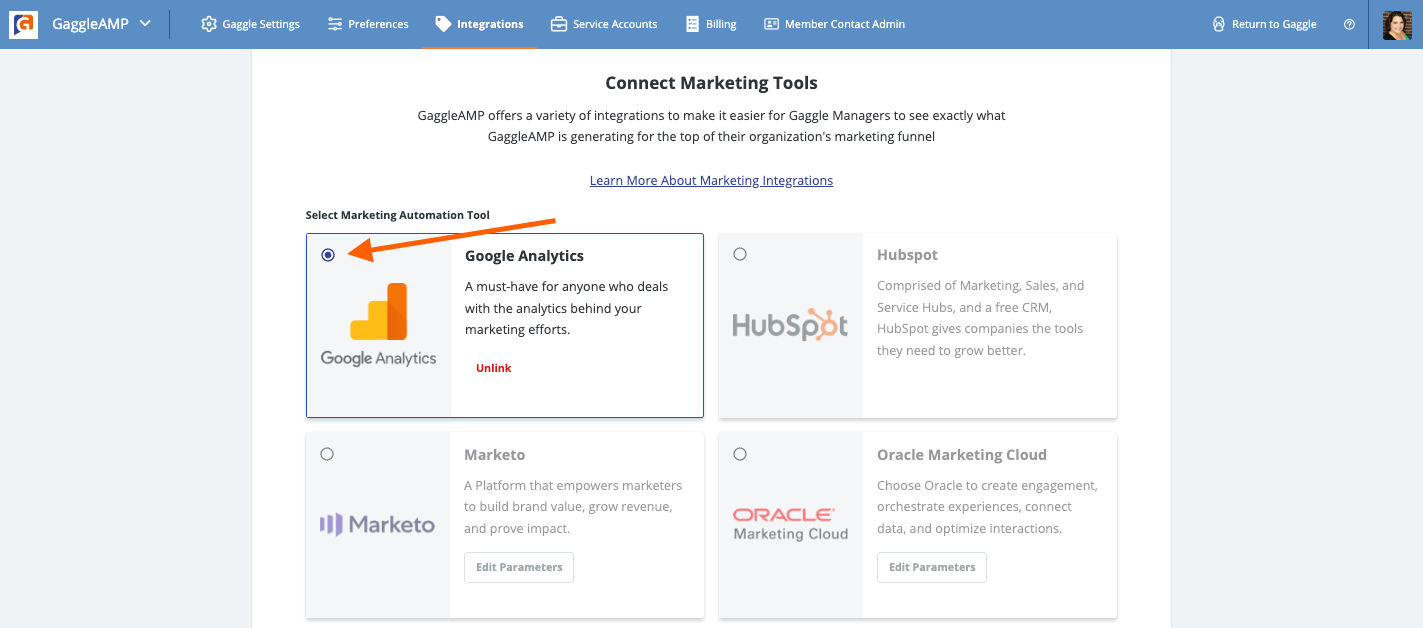Viewport: 1423px width, 628px height.
Task: Select the Google Analytics radio button
Action: pyautogui.click(x=328, y=255)
